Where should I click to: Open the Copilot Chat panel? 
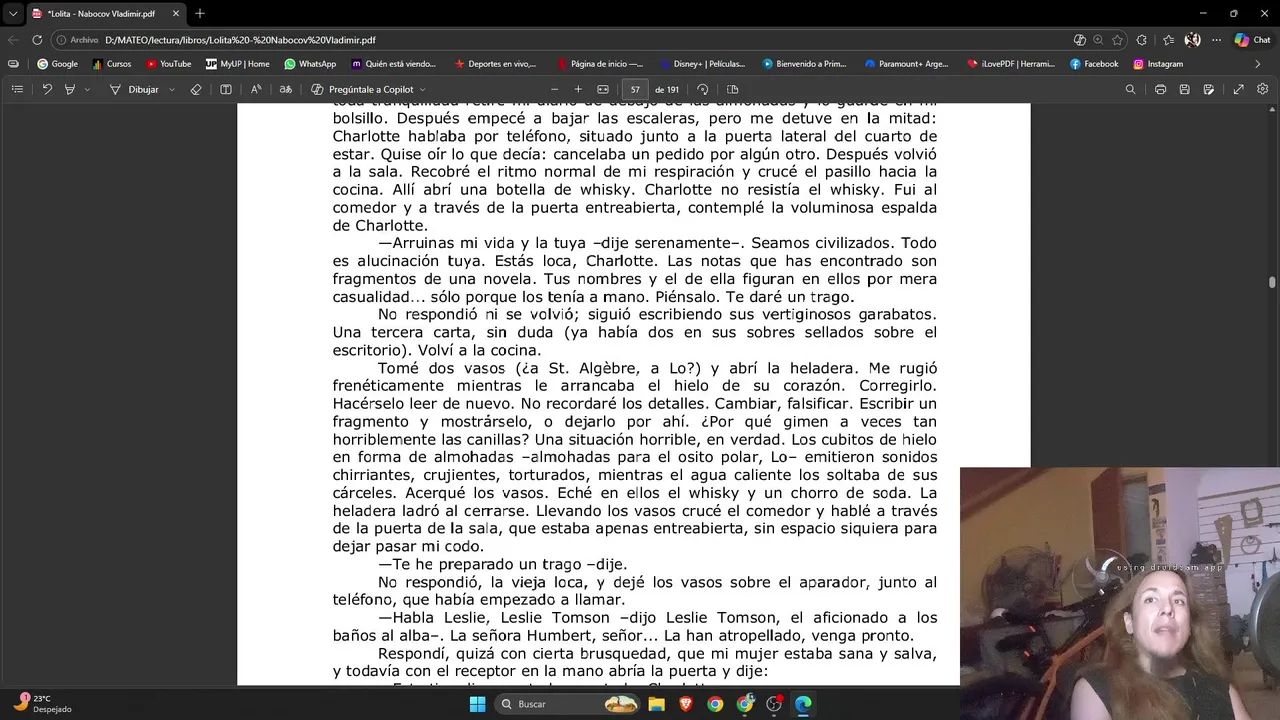(x=1252, y=40)
